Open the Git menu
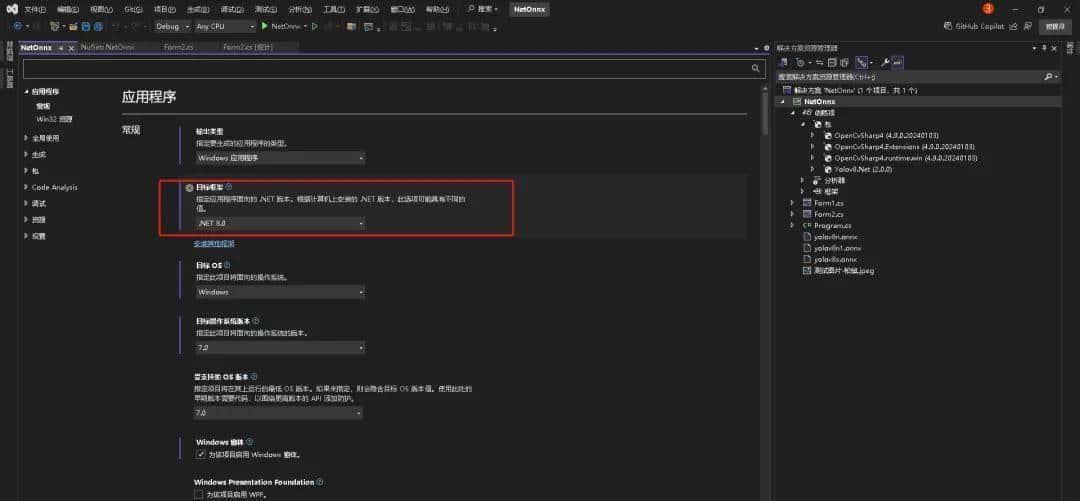The image size is (1080, 501). click(x=133, y=9)
